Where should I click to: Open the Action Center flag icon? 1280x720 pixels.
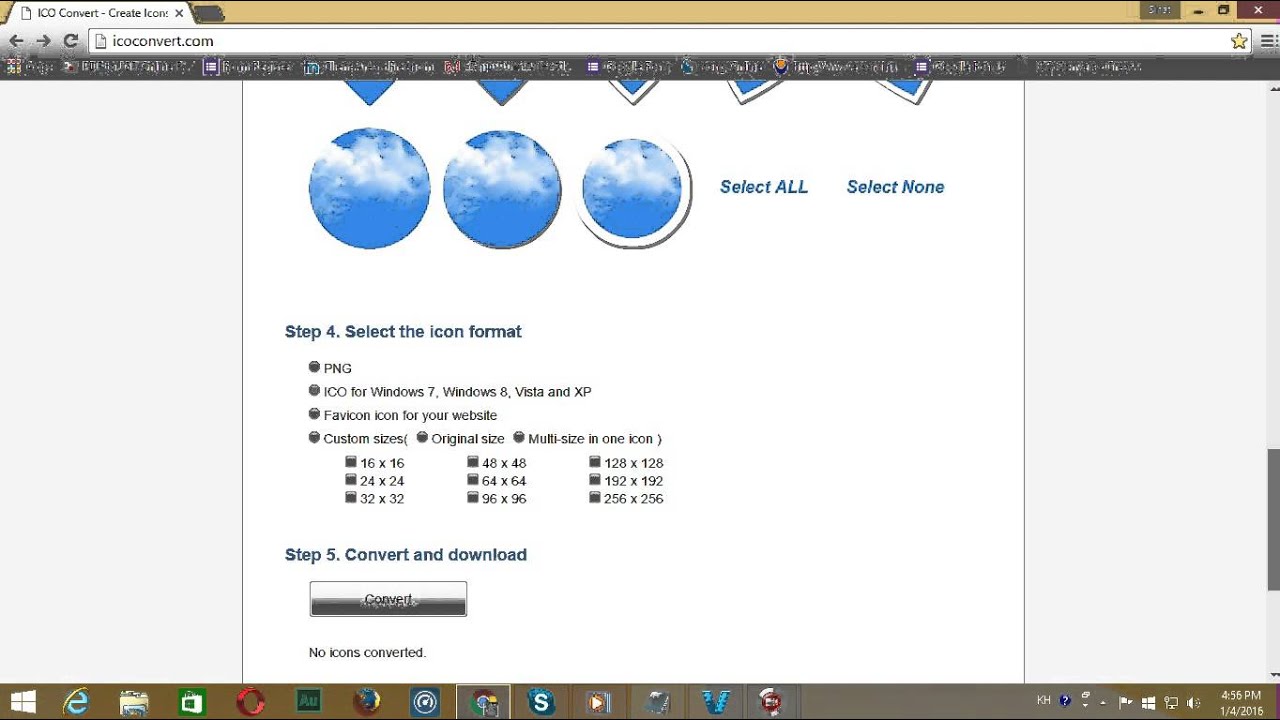coord(1124,701)
